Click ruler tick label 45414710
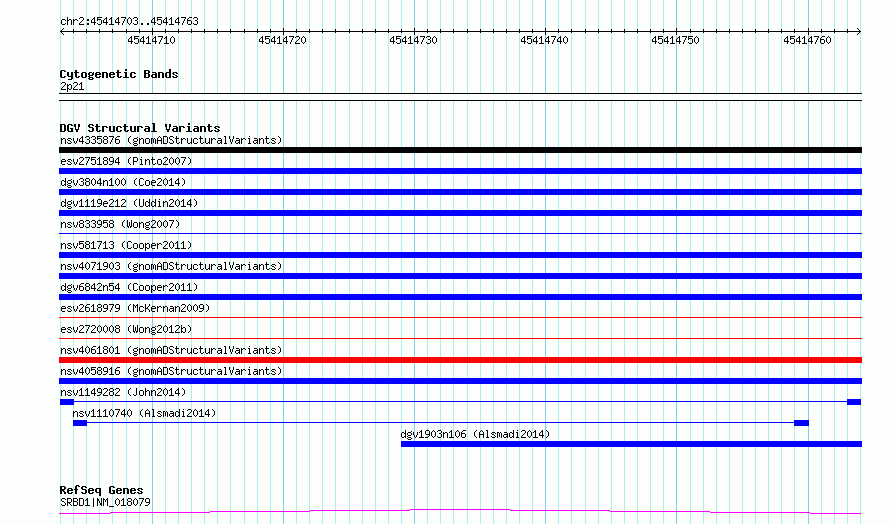 tap(151, 40)
